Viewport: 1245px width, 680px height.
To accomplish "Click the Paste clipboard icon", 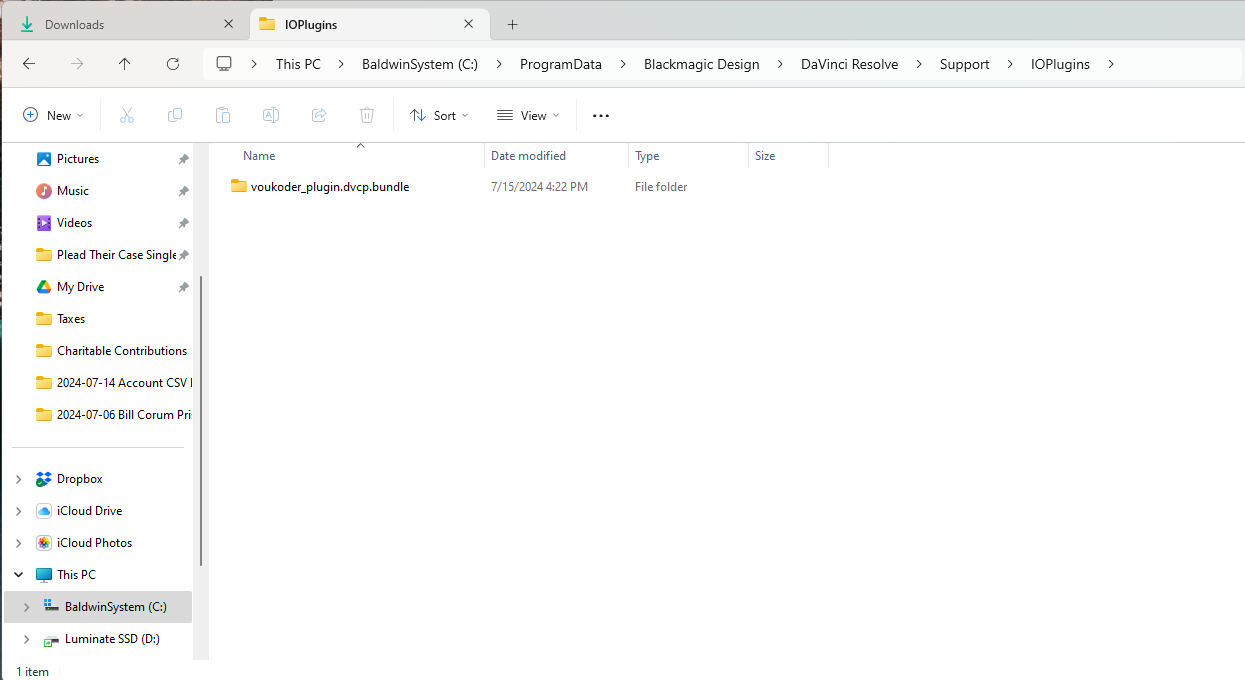I will (223, 116).
